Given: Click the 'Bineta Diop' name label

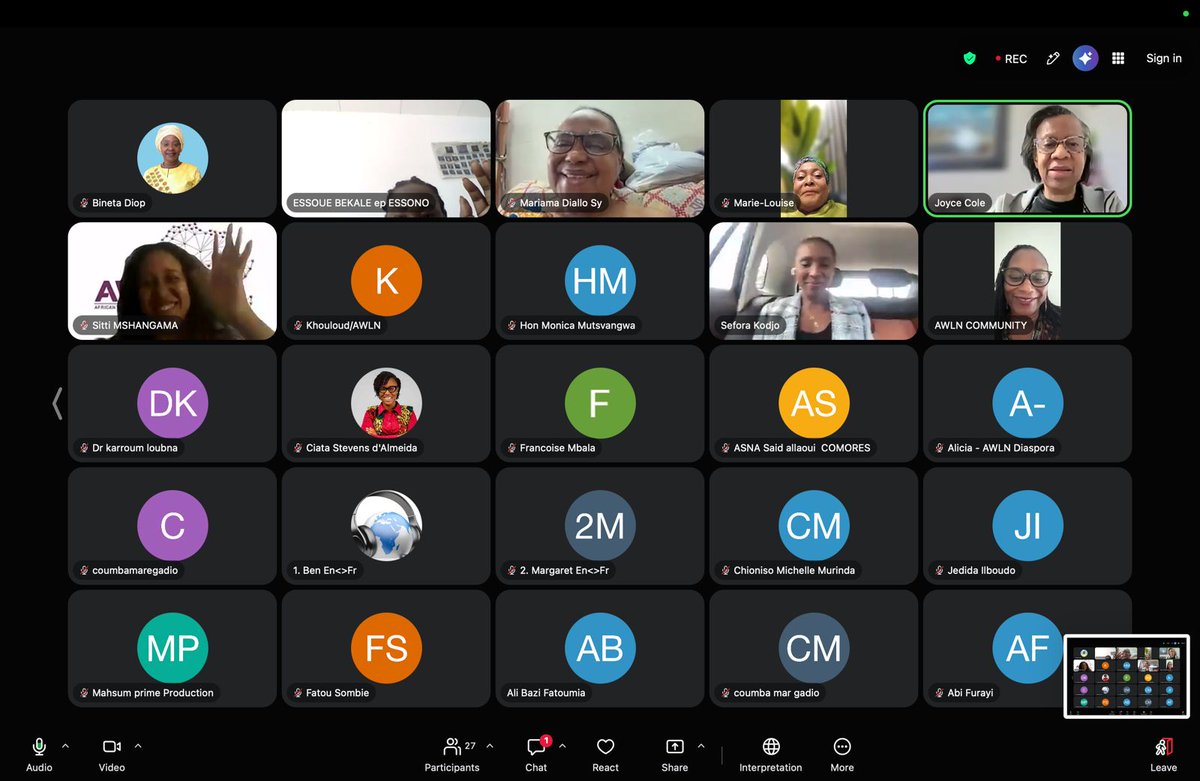Looking at the screenshot, I should (x=119, y=203).
